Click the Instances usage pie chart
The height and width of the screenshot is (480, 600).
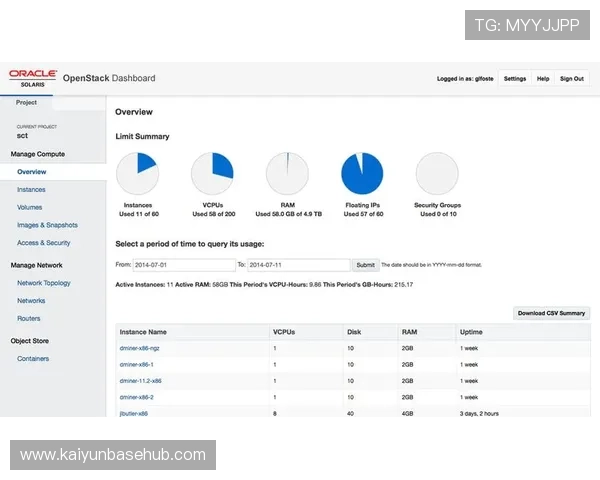click(x=137, y=174)
